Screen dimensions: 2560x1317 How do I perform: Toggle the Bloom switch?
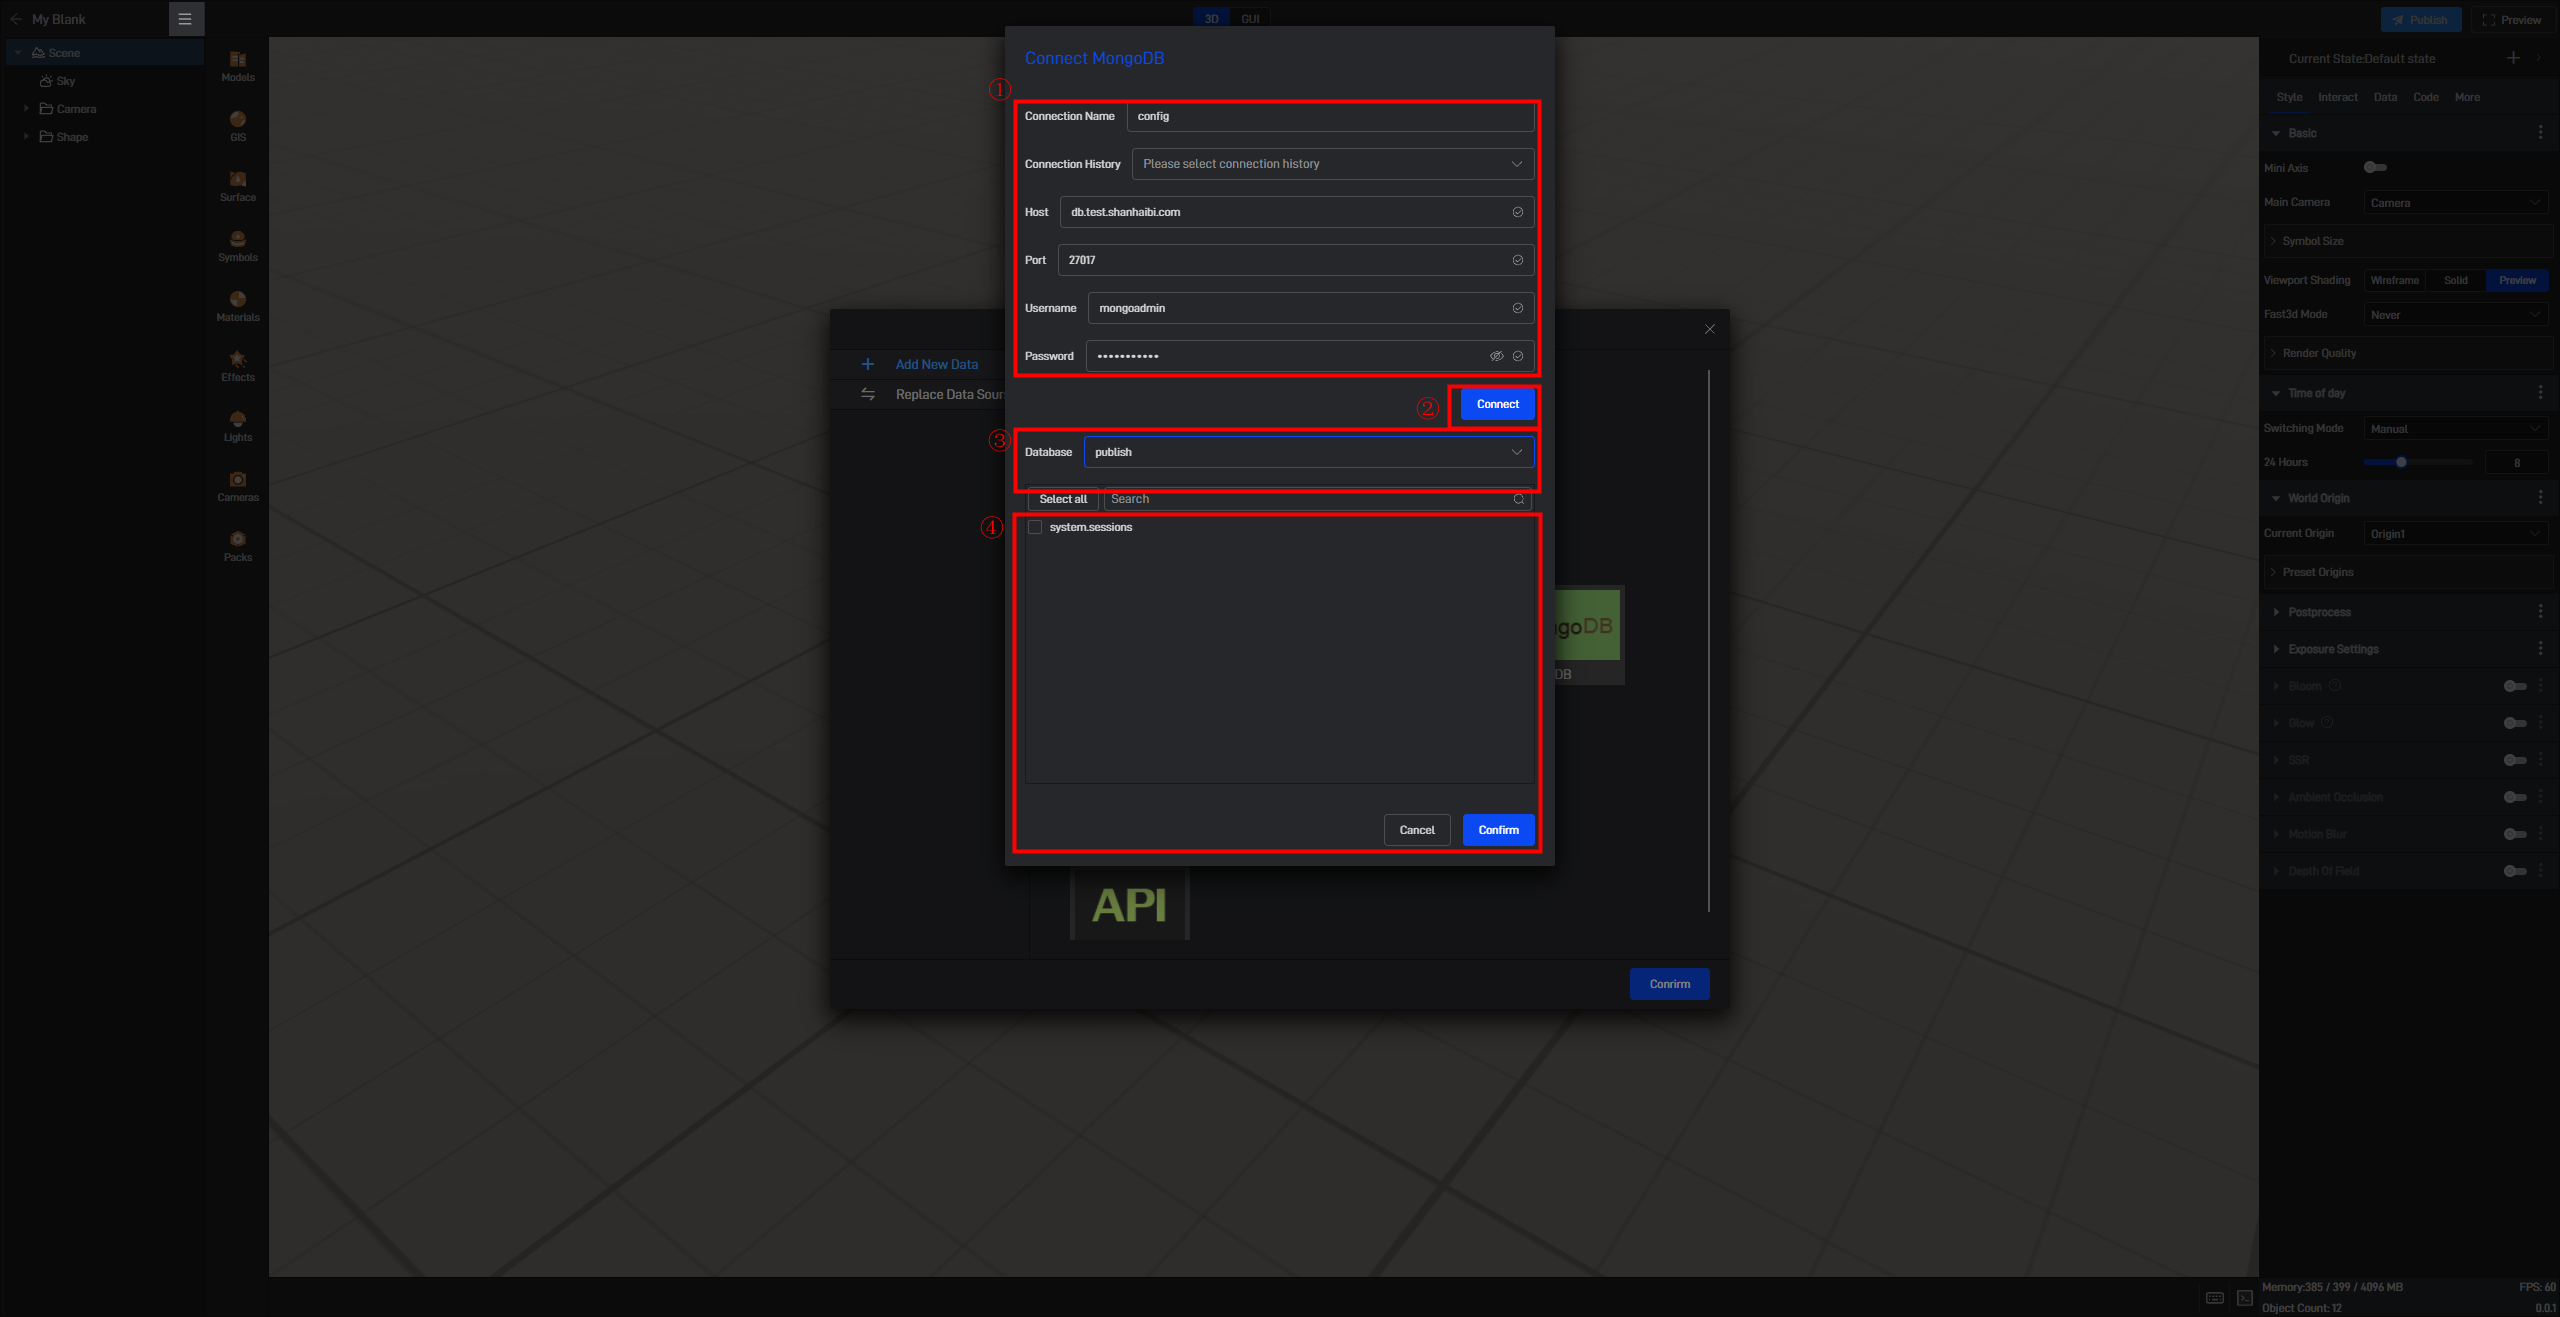tap(2516, 686)
